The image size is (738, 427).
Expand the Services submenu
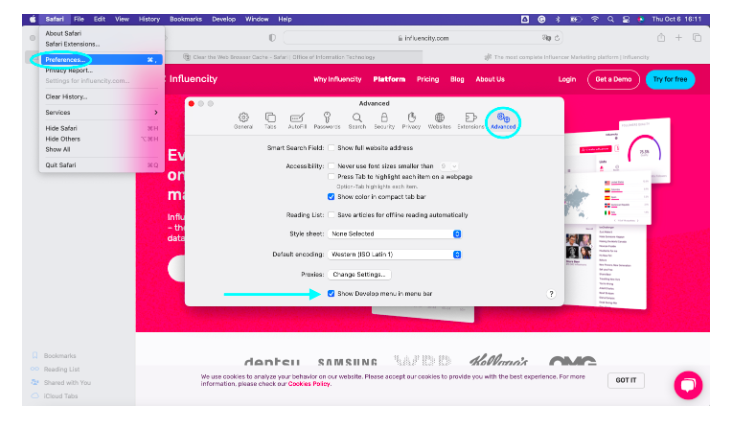coord(101,113)
